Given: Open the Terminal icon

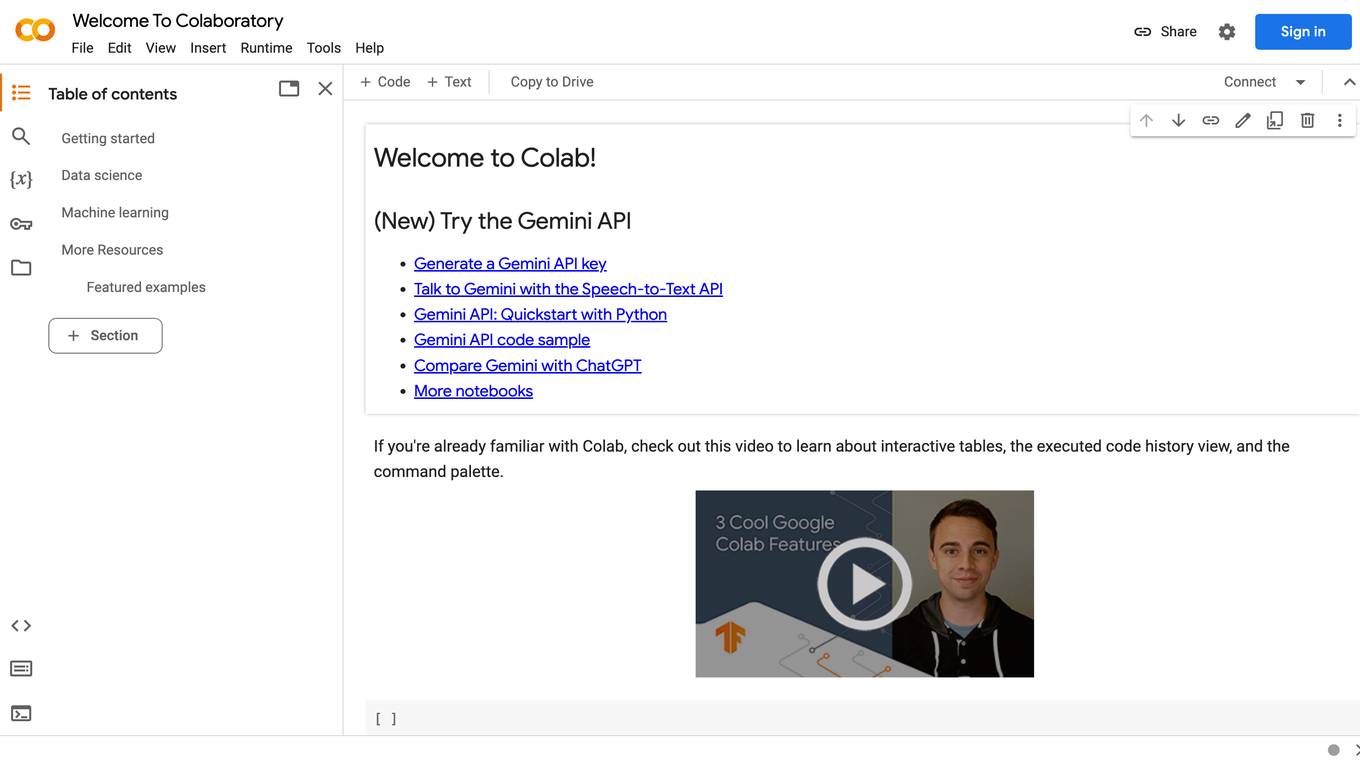Looking at the screenshot, I should 21,713.
